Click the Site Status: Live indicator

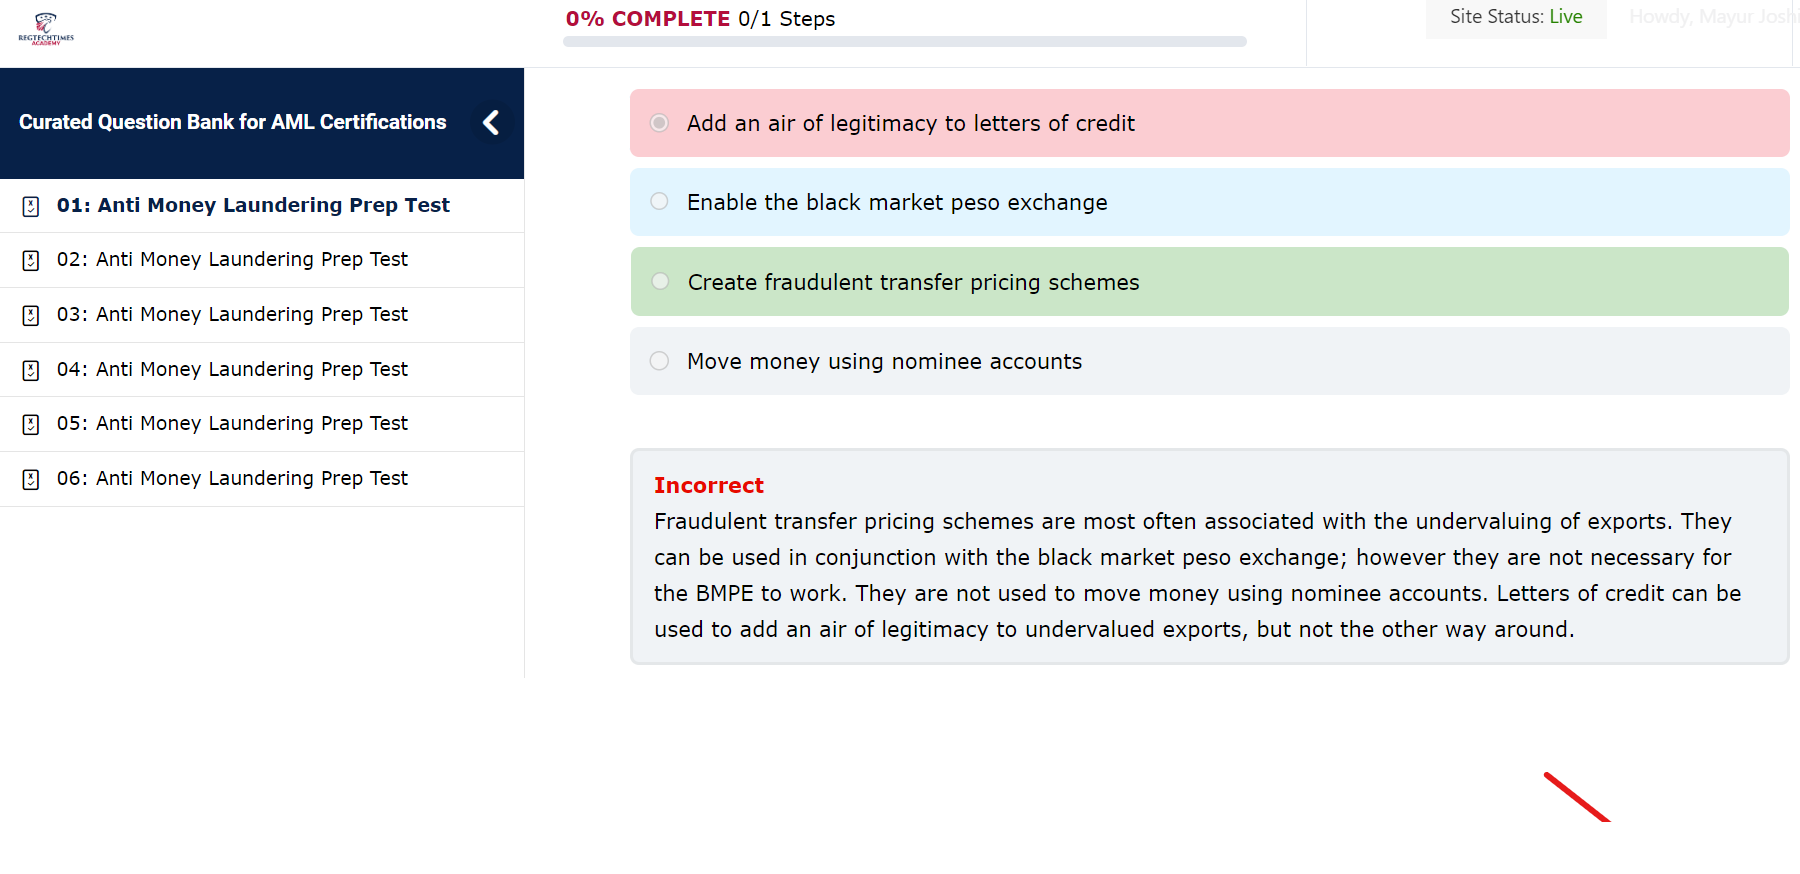tap(1516, 17)
